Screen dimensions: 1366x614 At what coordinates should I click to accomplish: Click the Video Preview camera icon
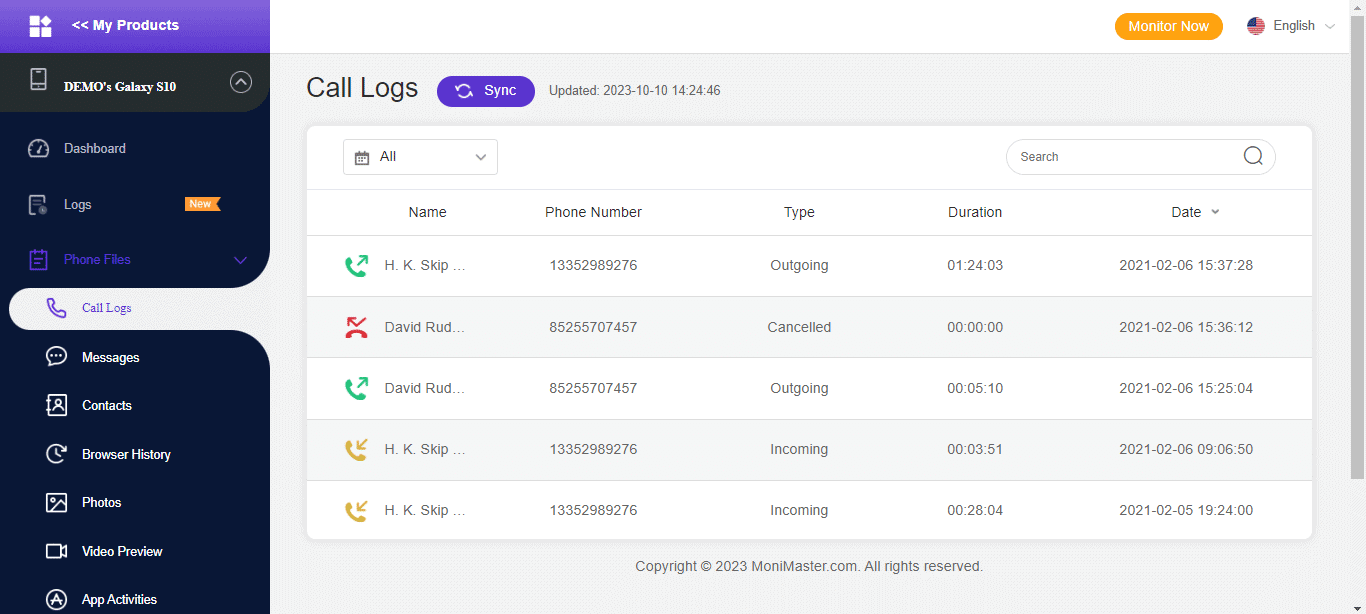coord(57,551)
